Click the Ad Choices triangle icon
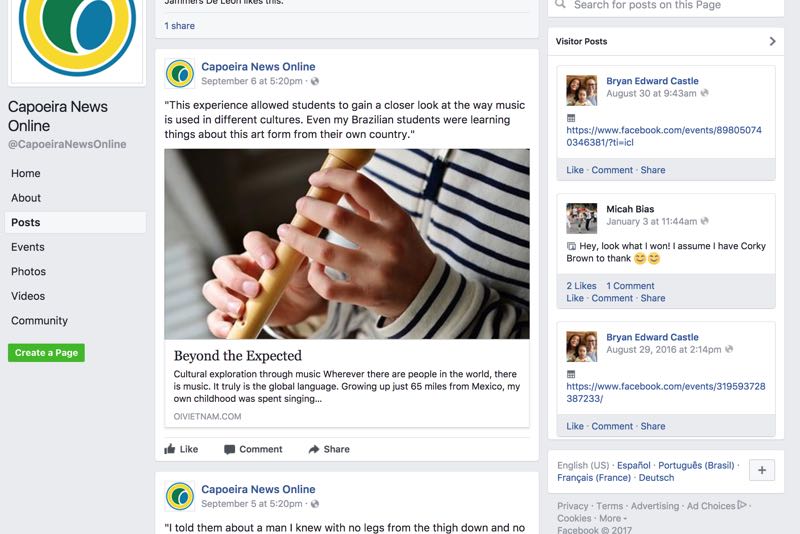 tap(742, 505)
